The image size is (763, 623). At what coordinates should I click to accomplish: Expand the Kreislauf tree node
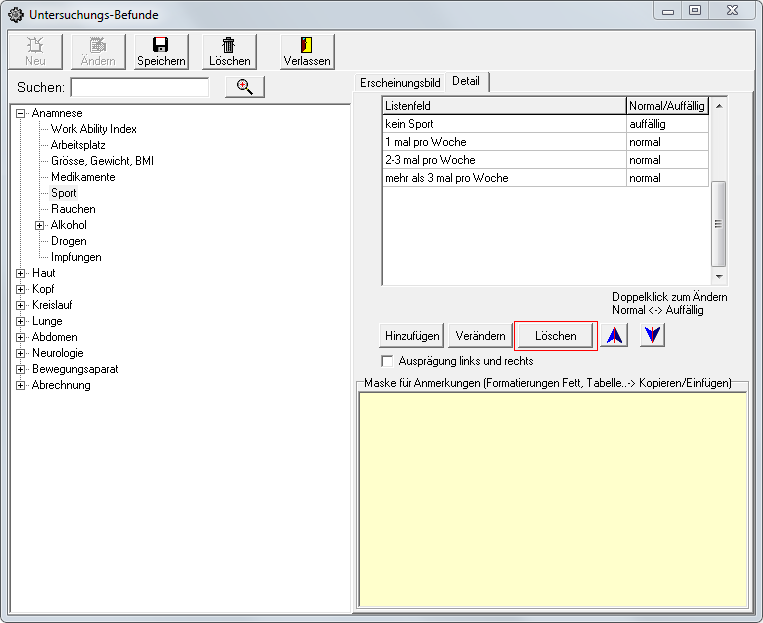coord(20,305)
